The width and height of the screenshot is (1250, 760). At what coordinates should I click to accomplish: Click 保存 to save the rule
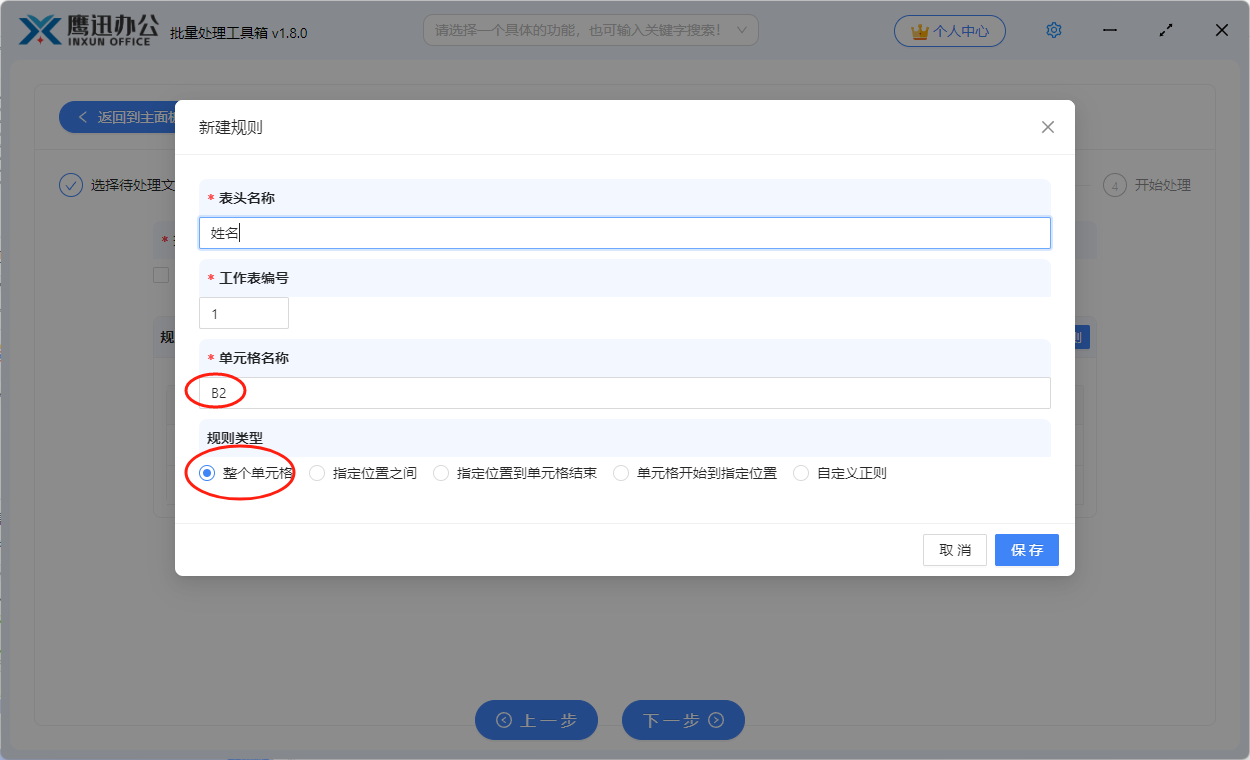[1026, 550]
